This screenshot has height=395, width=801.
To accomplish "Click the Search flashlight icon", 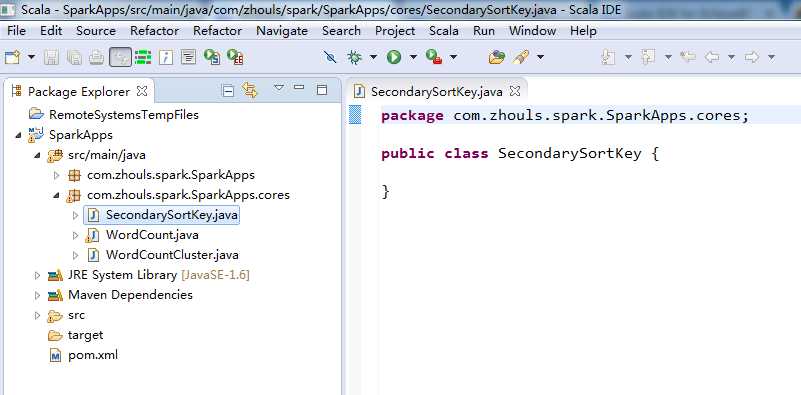I will tap(521, 57).
